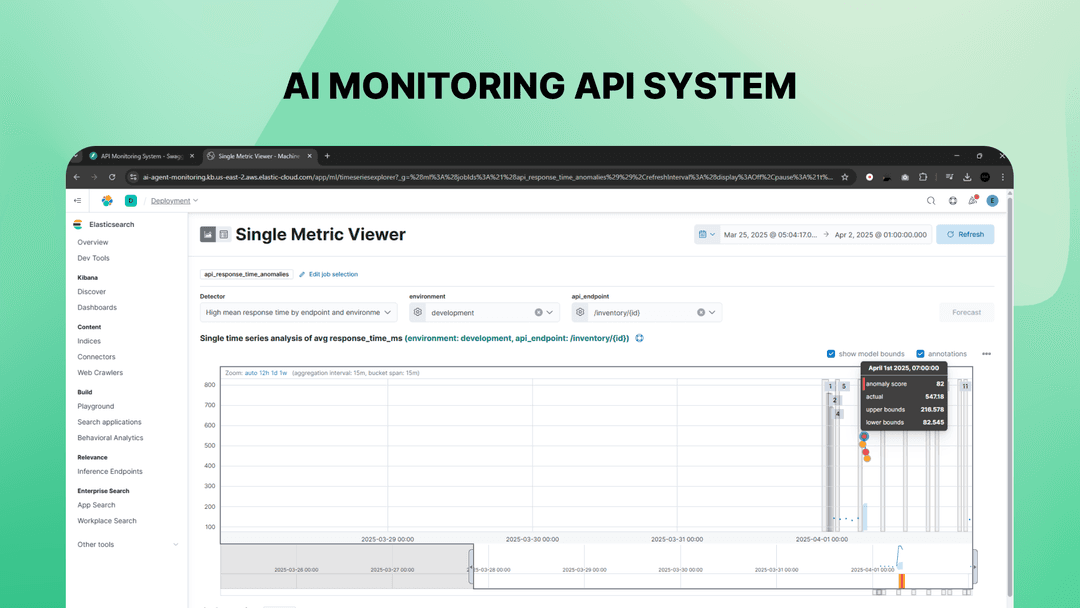Click the gear icon in api_endpoint field
Image resolution: width=1080 pixels, height=608 pixels.
tap(580, 312)
